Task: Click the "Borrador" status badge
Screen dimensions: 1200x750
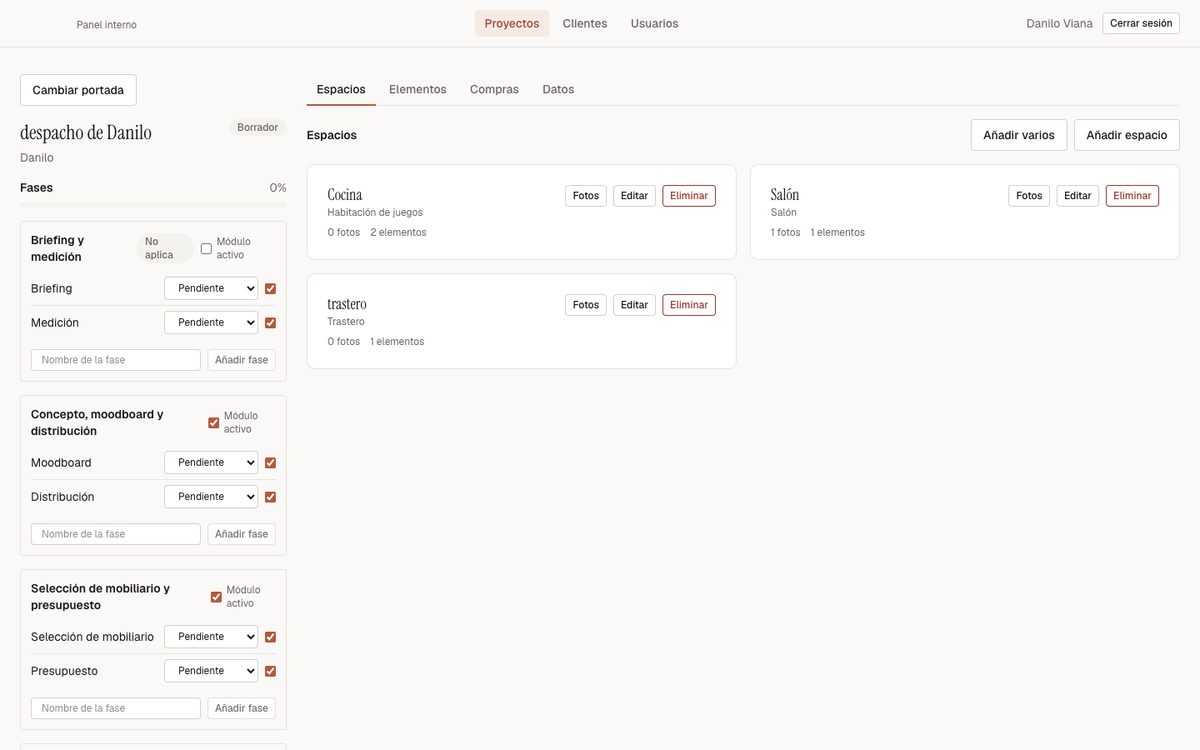Action: click(258, 128)
